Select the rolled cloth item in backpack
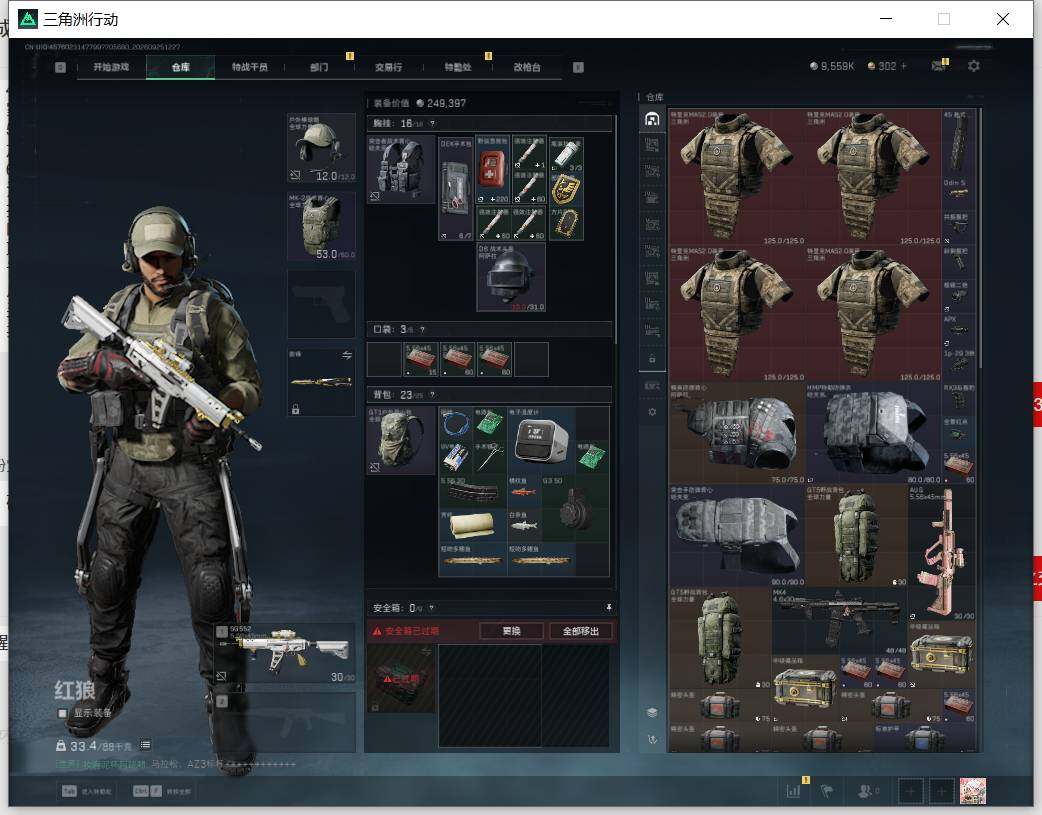This screenshot has width=1042, height=815. 472,526
